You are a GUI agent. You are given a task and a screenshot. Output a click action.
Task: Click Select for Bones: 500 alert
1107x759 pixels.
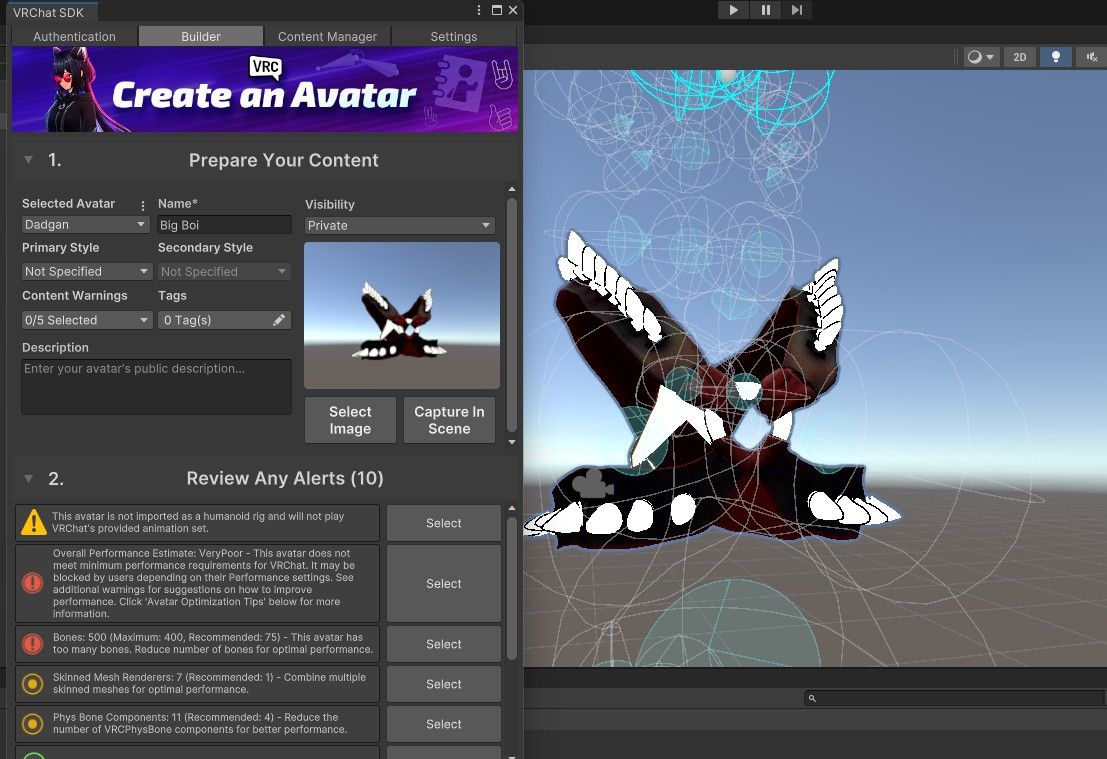pos(443,644)
